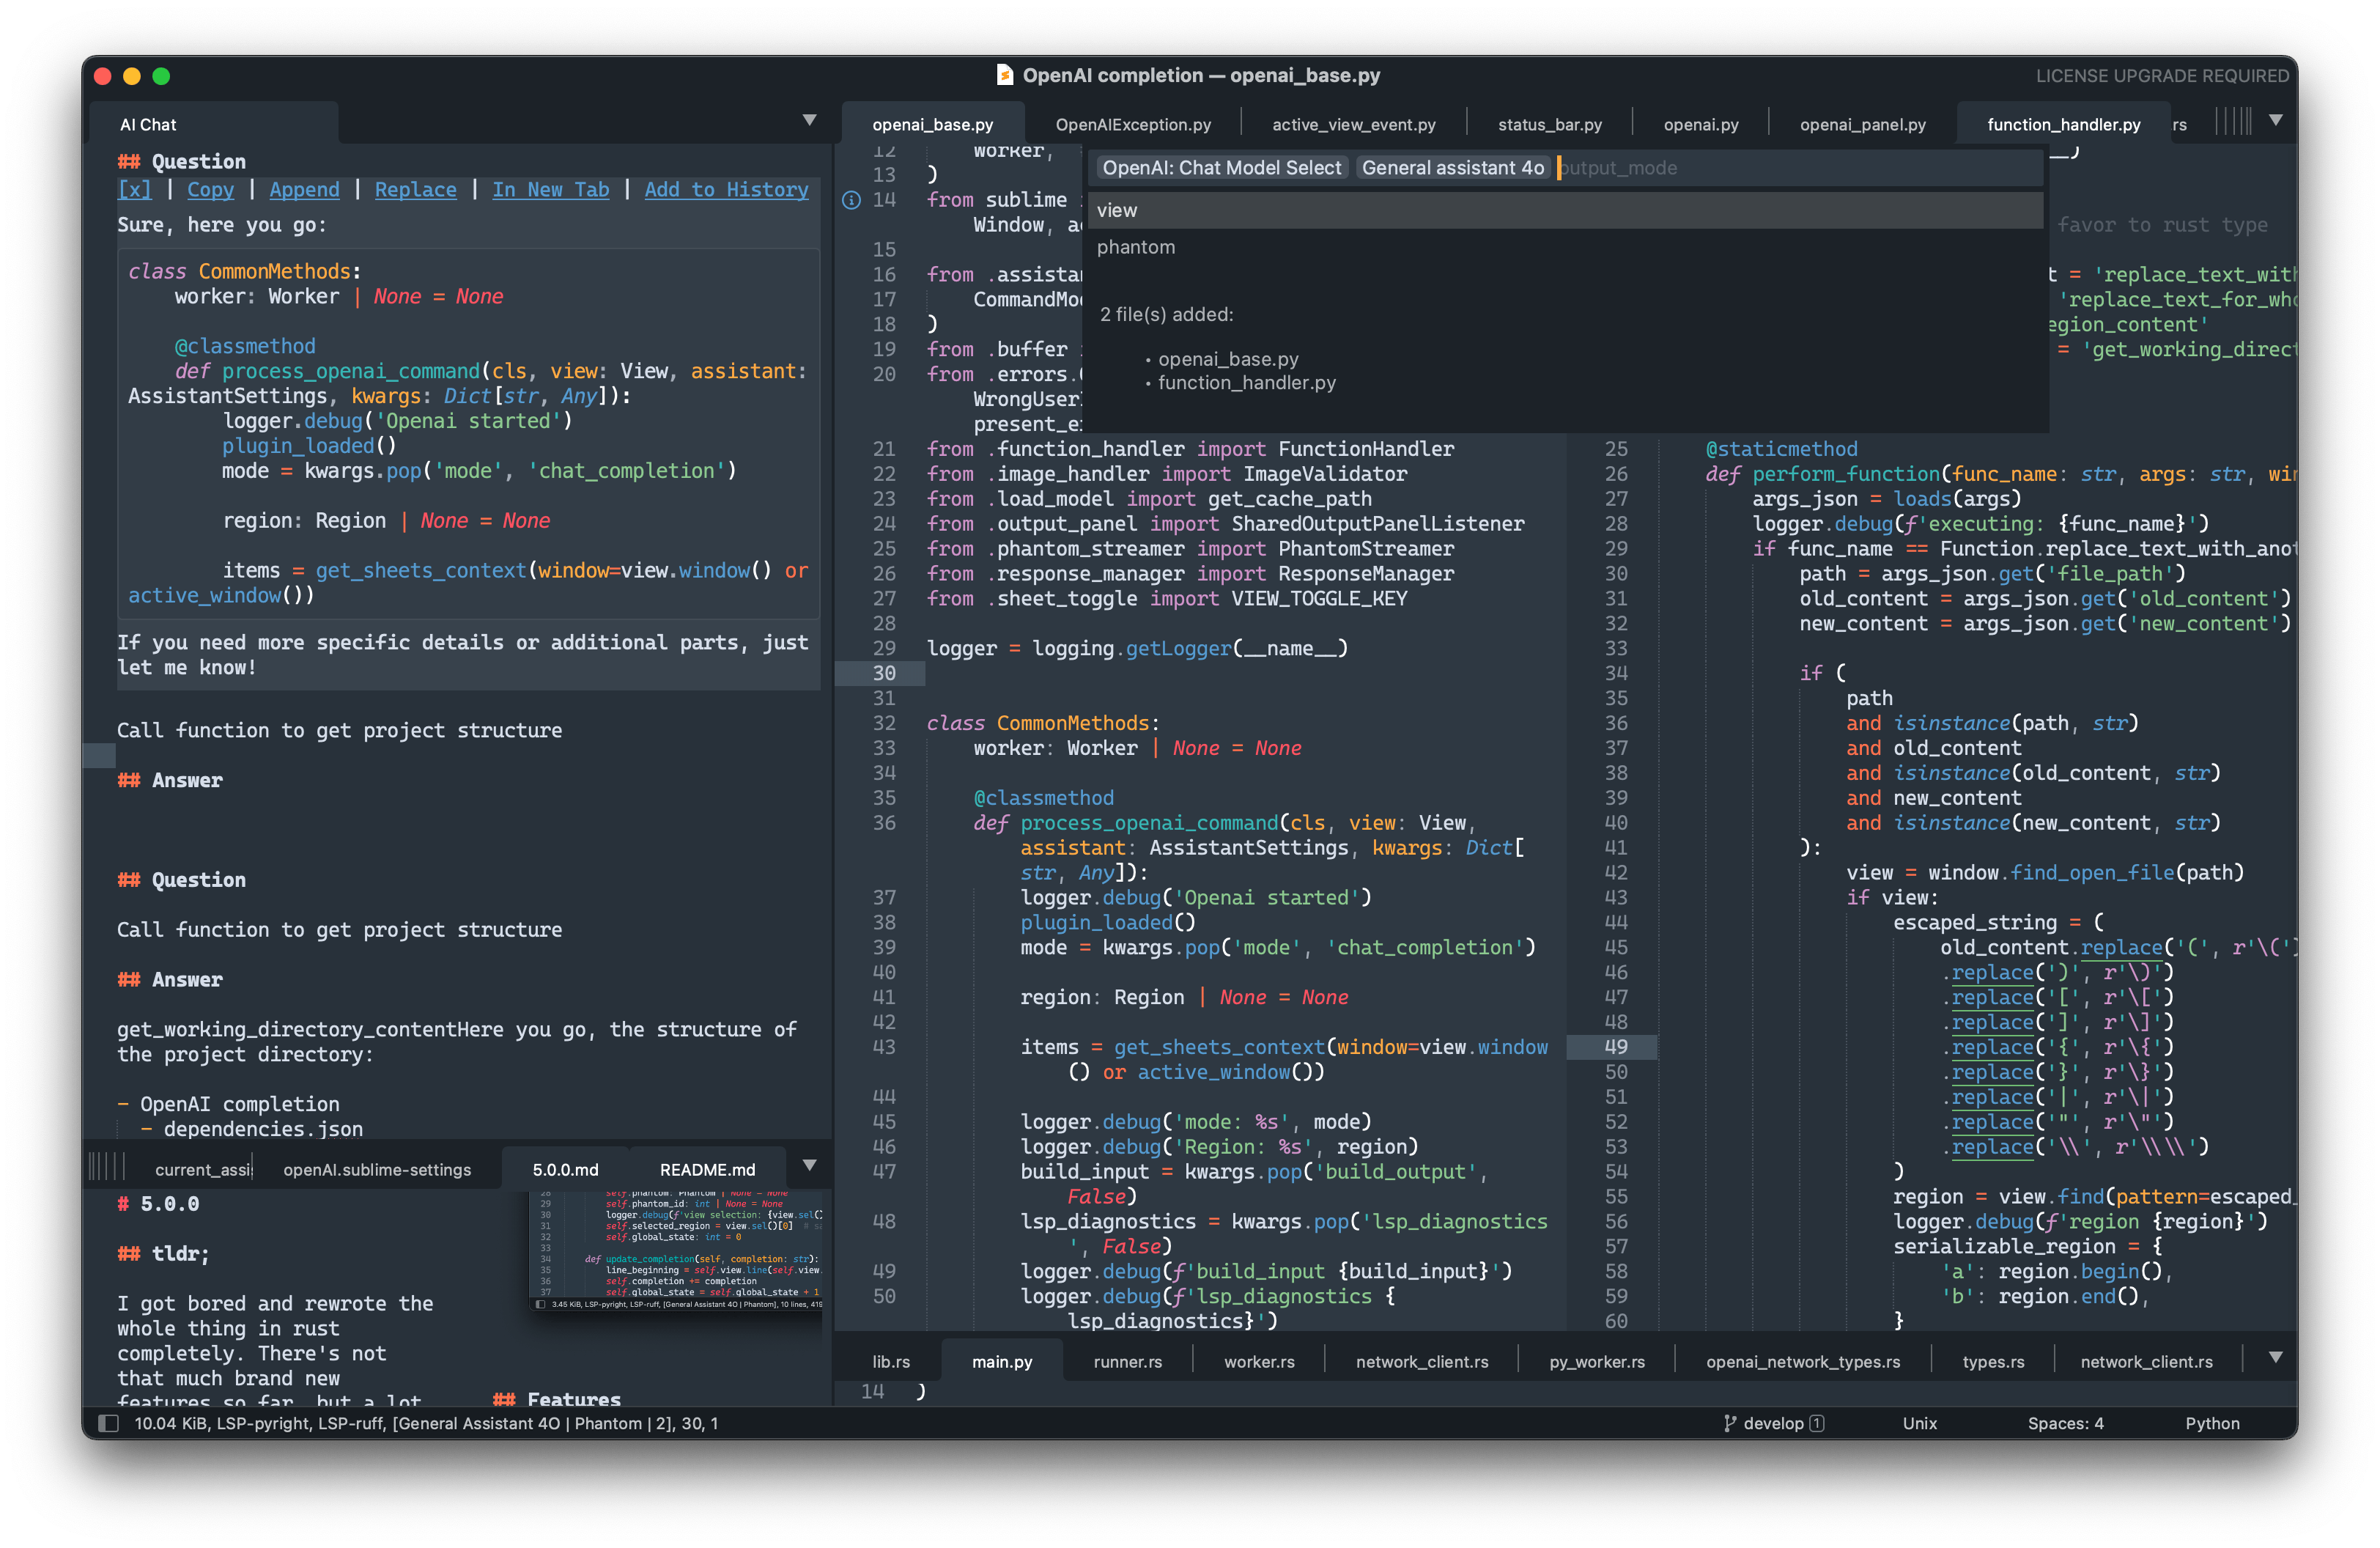
Task: Click the In New Tab link
Action: 550,189
